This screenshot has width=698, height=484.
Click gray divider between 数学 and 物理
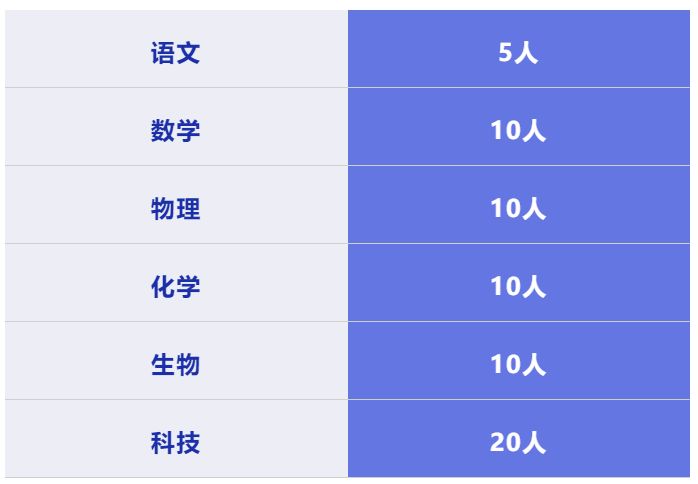coord(176,166)
